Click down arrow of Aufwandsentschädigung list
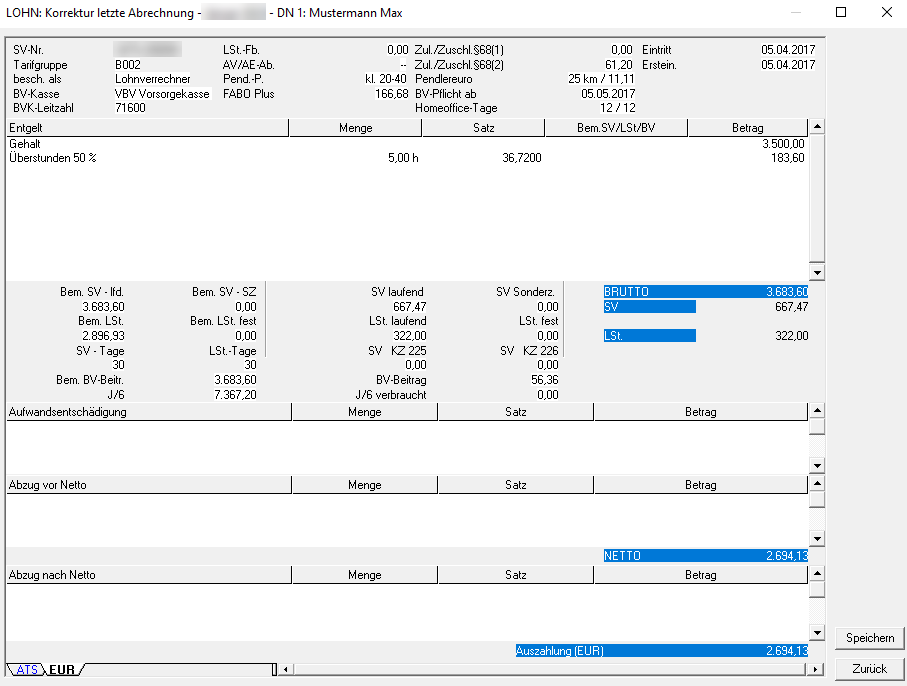 [x=817, y=466]
